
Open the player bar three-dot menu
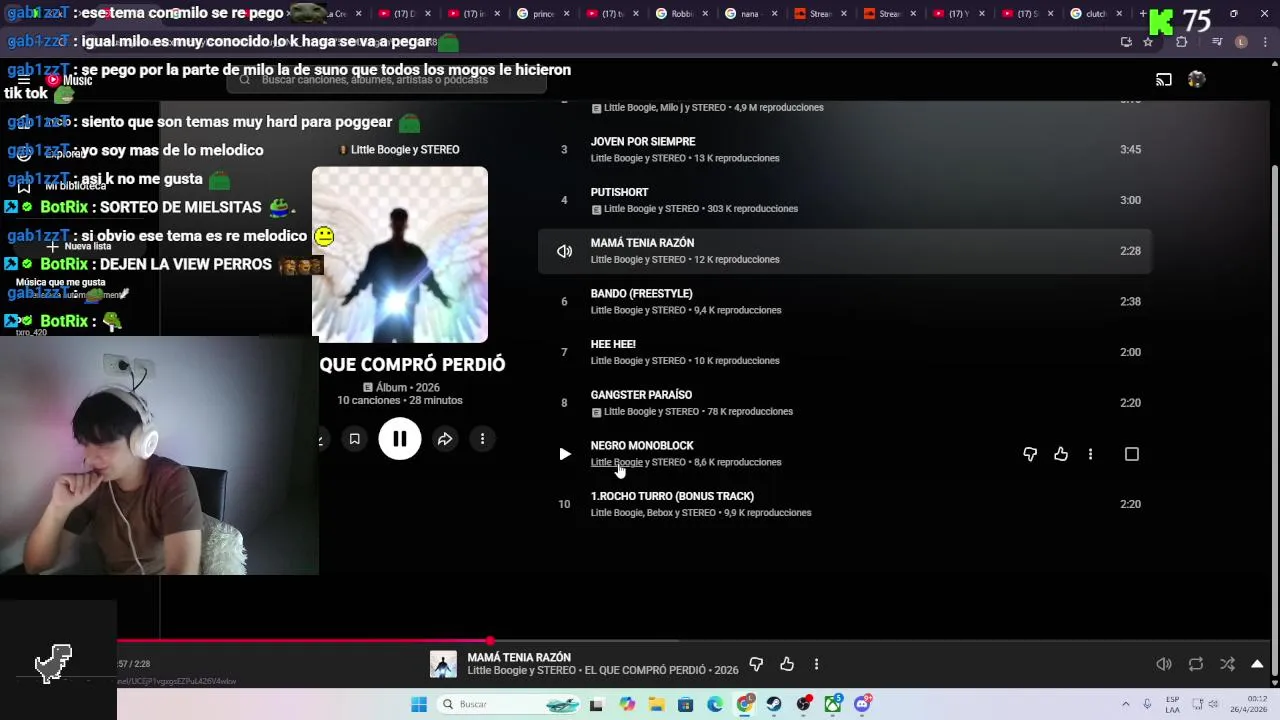(816, 664)
